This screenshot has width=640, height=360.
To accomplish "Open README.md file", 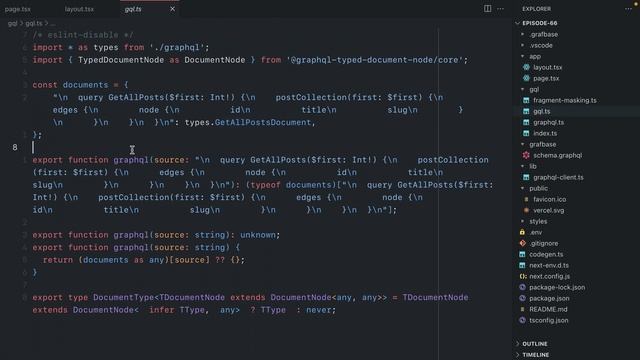I will 548,310.
